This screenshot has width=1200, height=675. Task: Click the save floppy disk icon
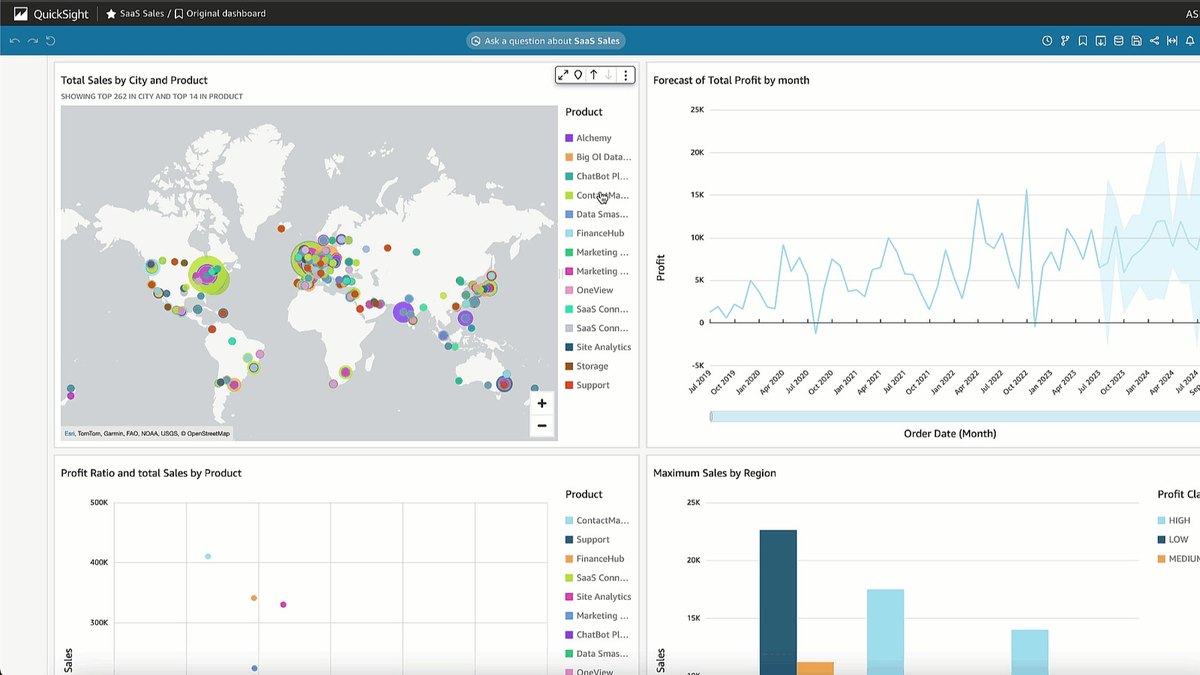pos(1137,41)
